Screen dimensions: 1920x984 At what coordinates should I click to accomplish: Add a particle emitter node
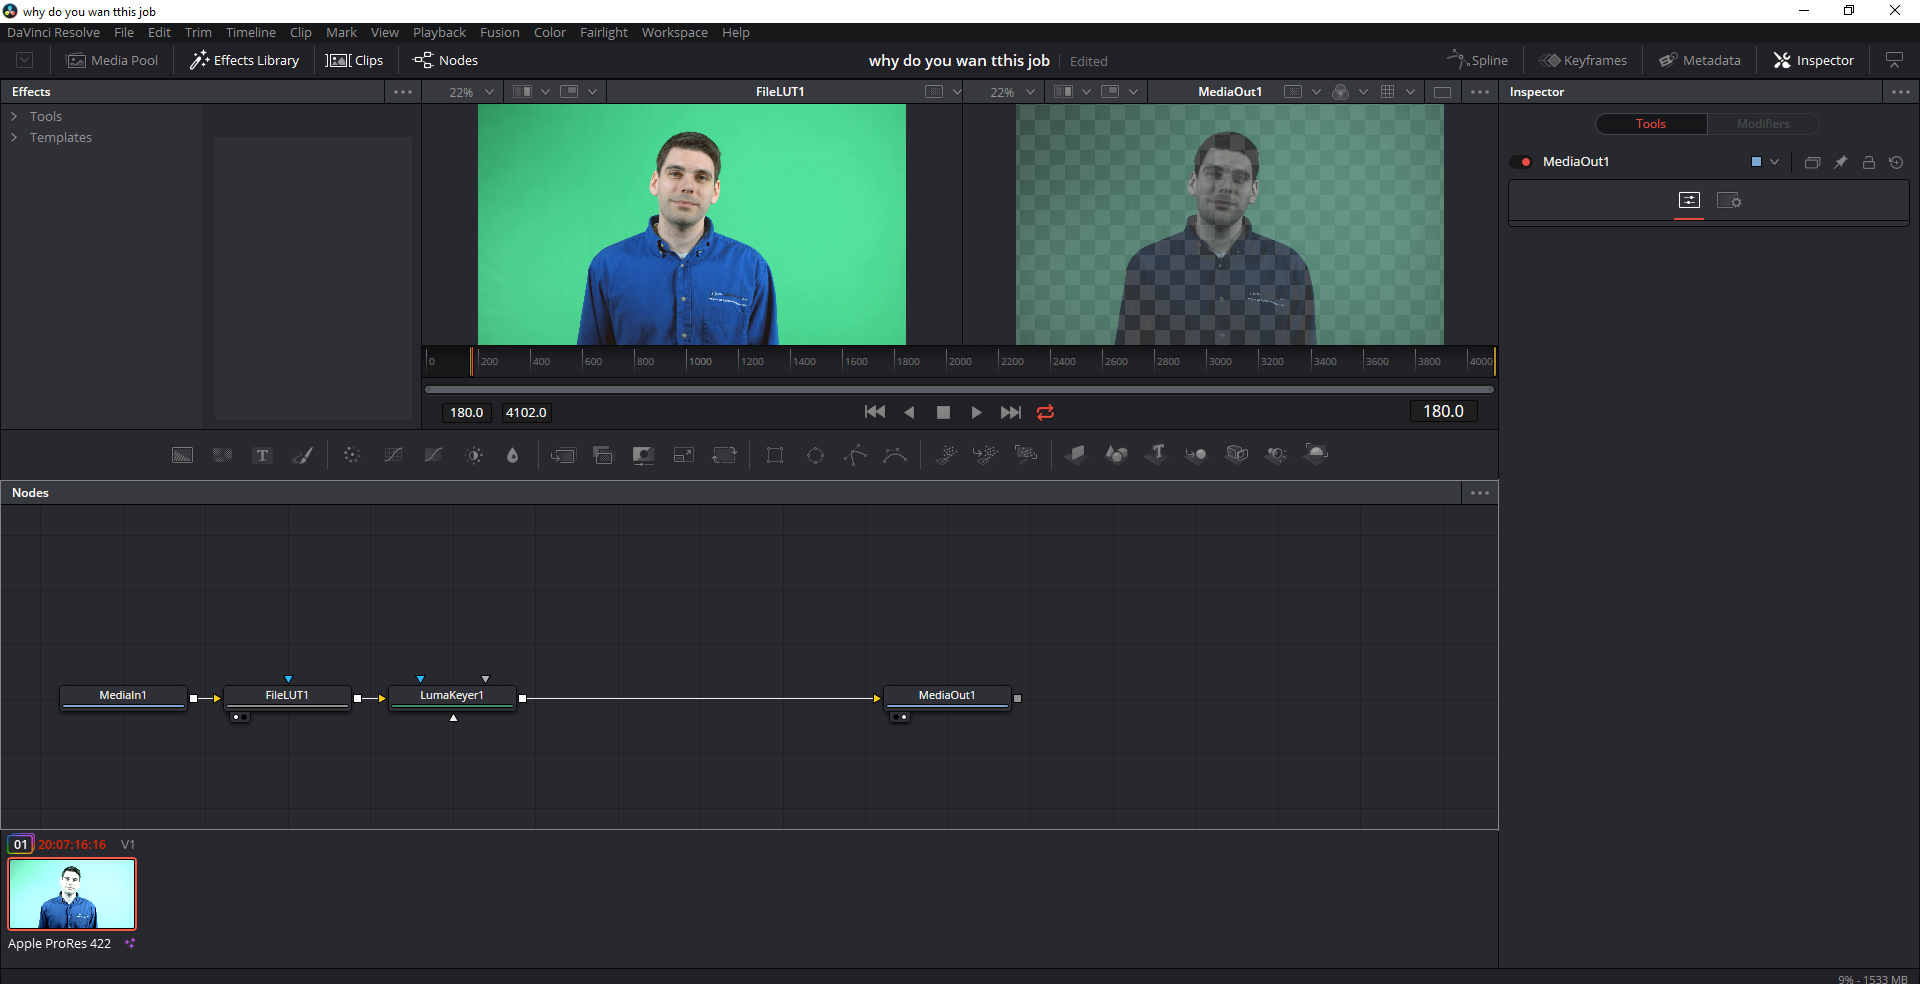pos(946,455)
